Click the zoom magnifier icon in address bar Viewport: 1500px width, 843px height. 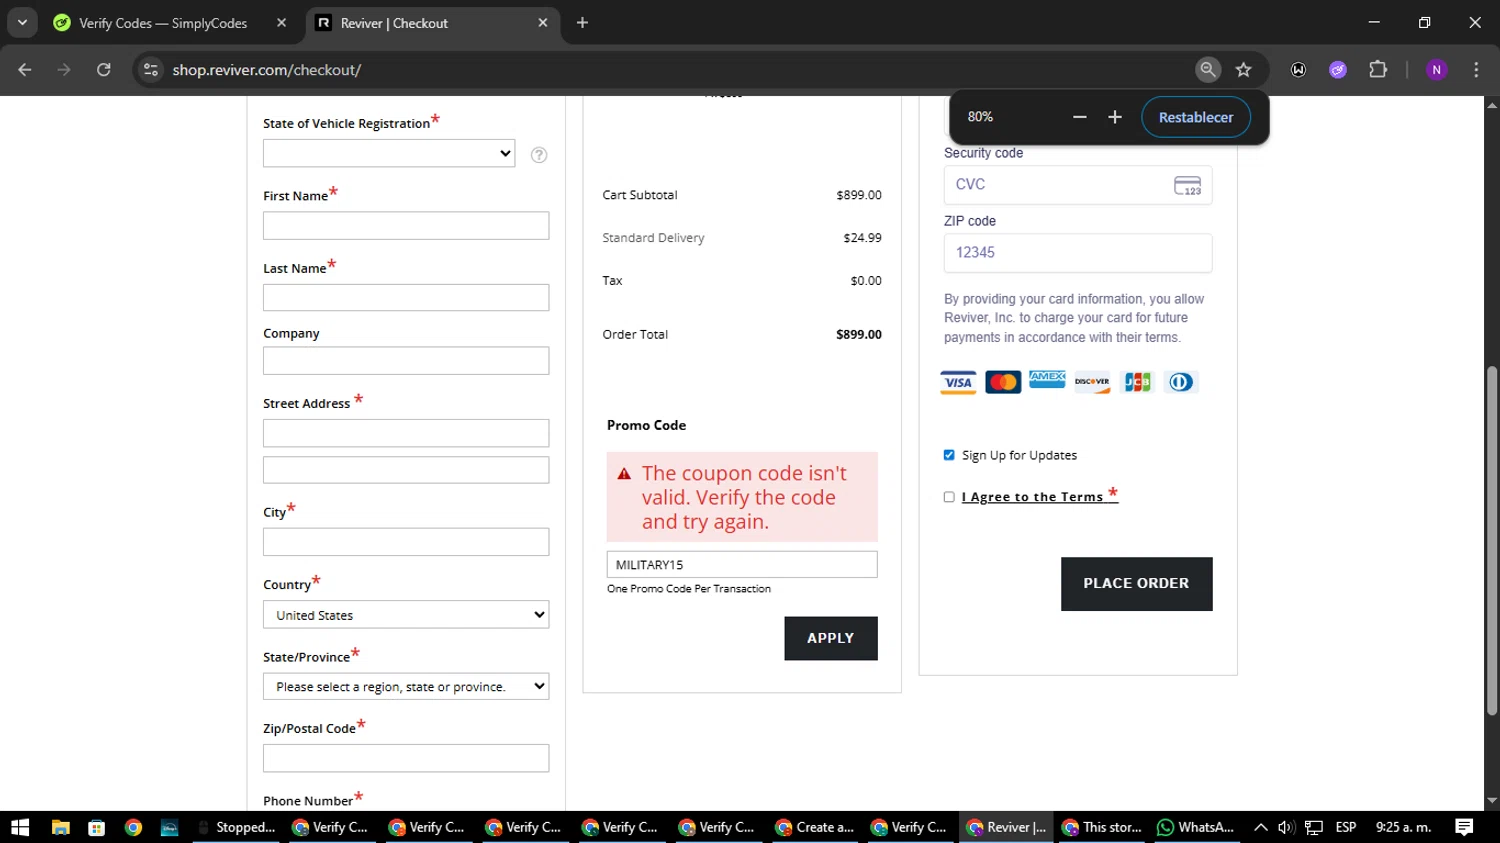[x=1208, y=69]
